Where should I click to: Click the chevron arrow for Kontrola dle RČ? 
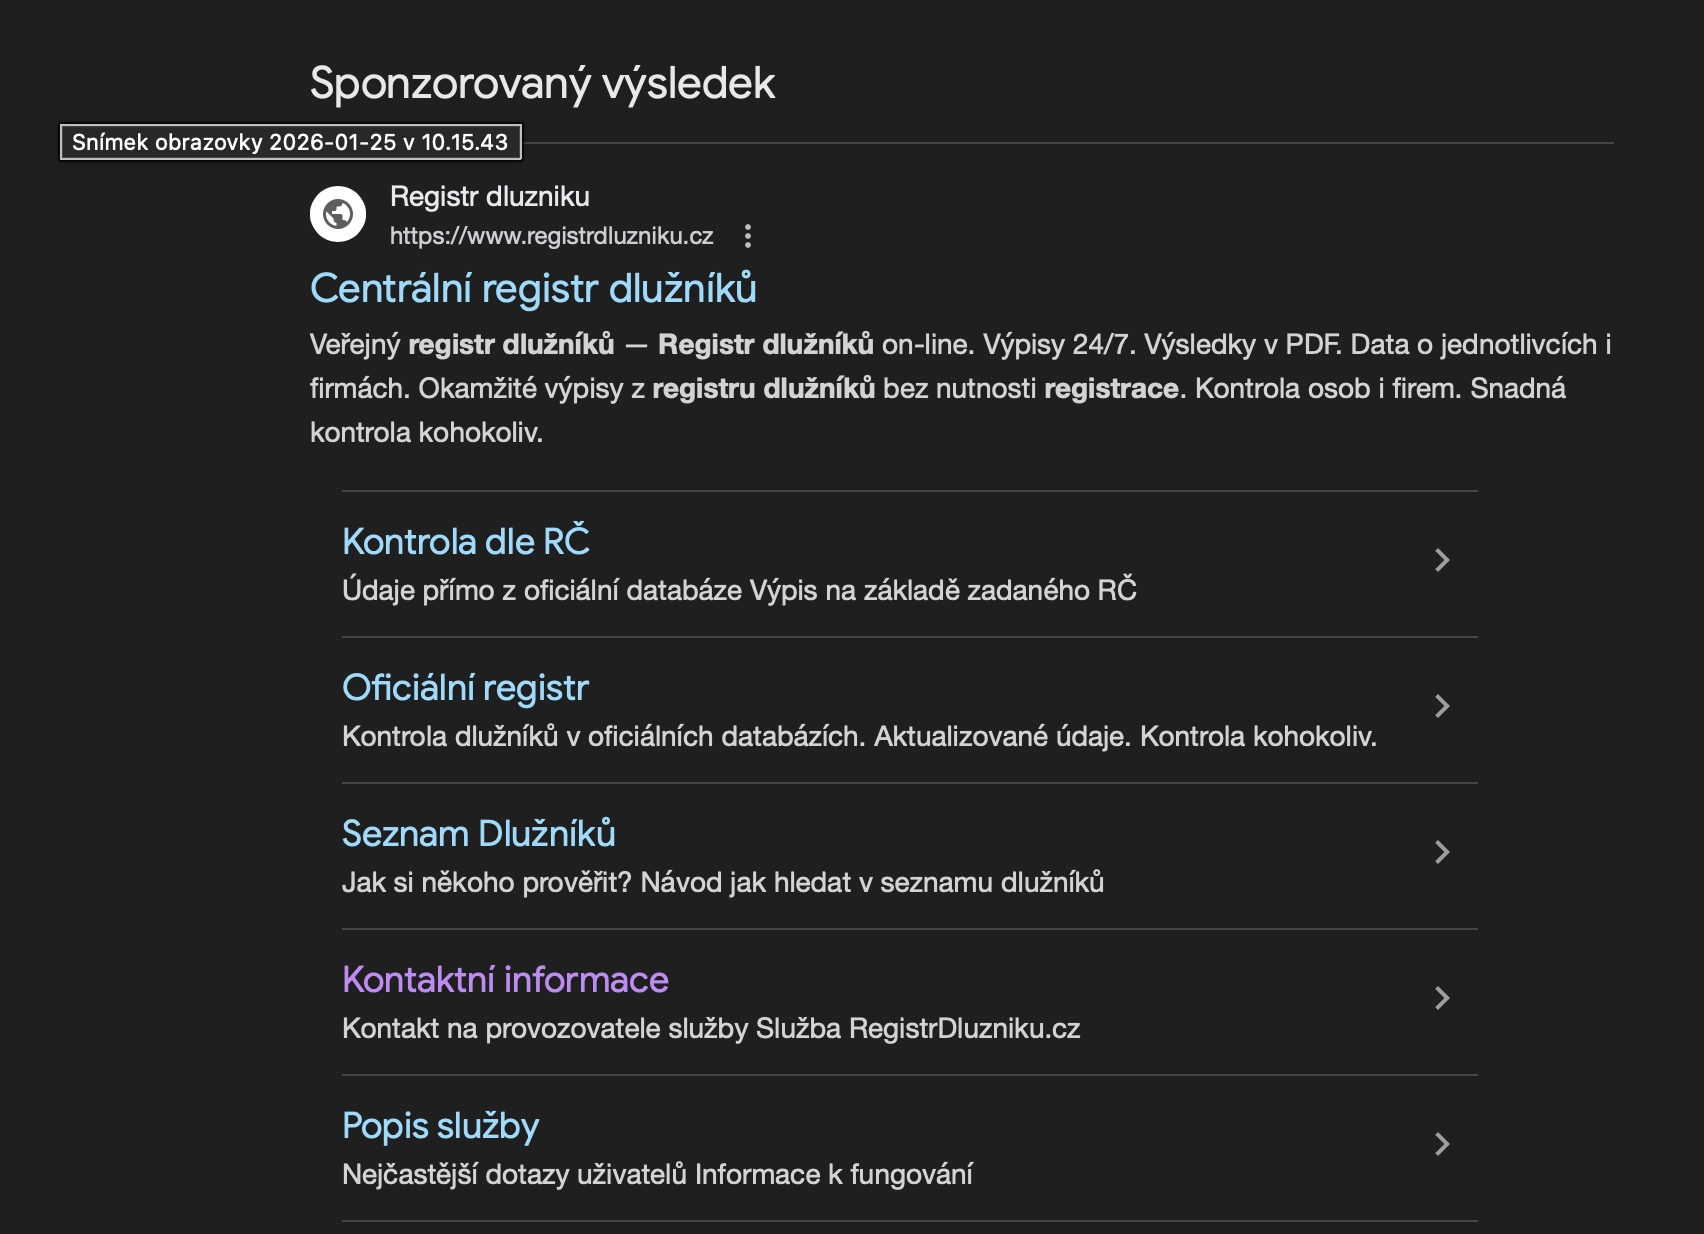coord(1441,560)
